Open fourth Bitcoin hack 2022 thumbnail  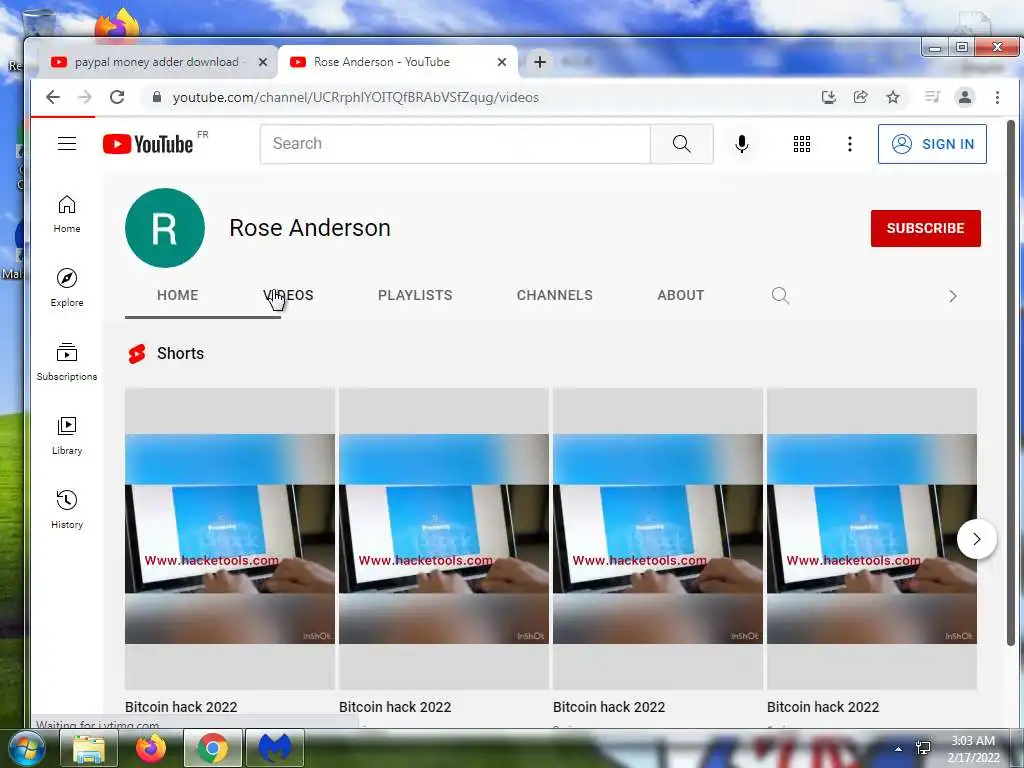pos(872,539)
